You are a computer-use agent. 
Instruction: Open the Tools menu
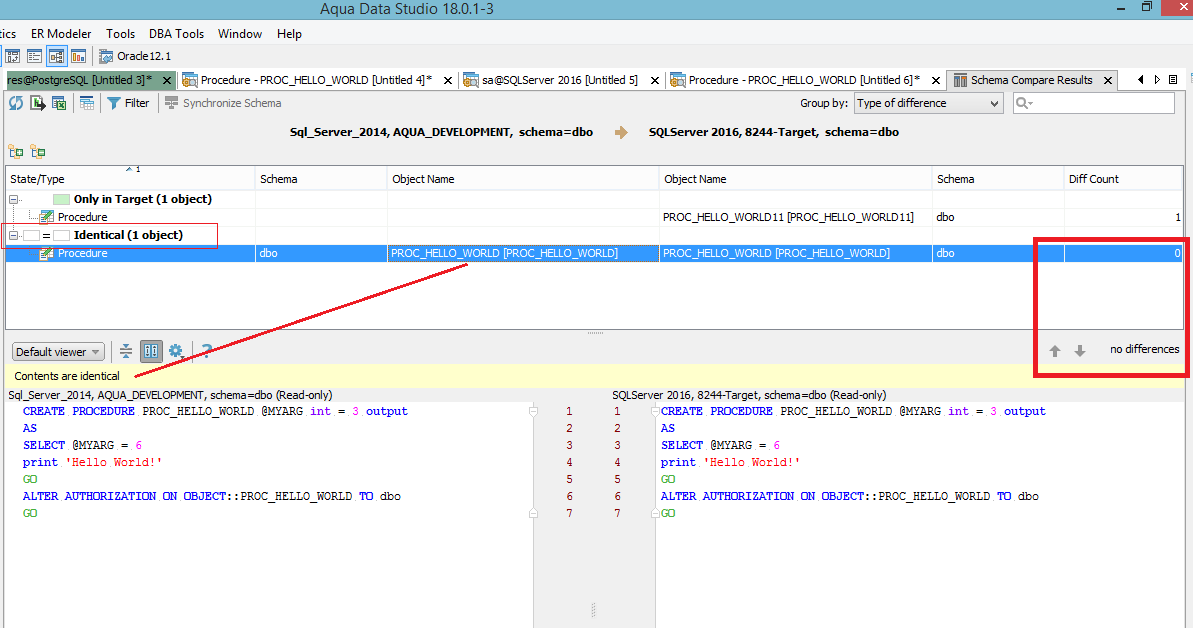(120, 34)
